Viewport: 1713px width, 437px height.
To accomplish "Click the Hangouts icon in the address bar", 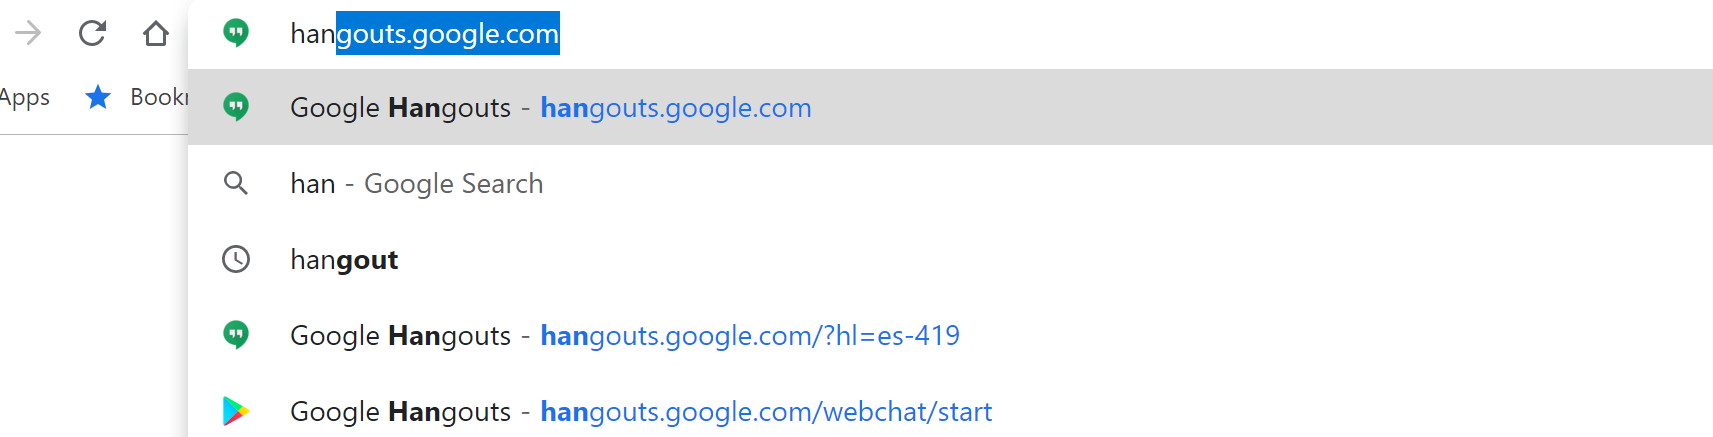I will pos(236,33).
